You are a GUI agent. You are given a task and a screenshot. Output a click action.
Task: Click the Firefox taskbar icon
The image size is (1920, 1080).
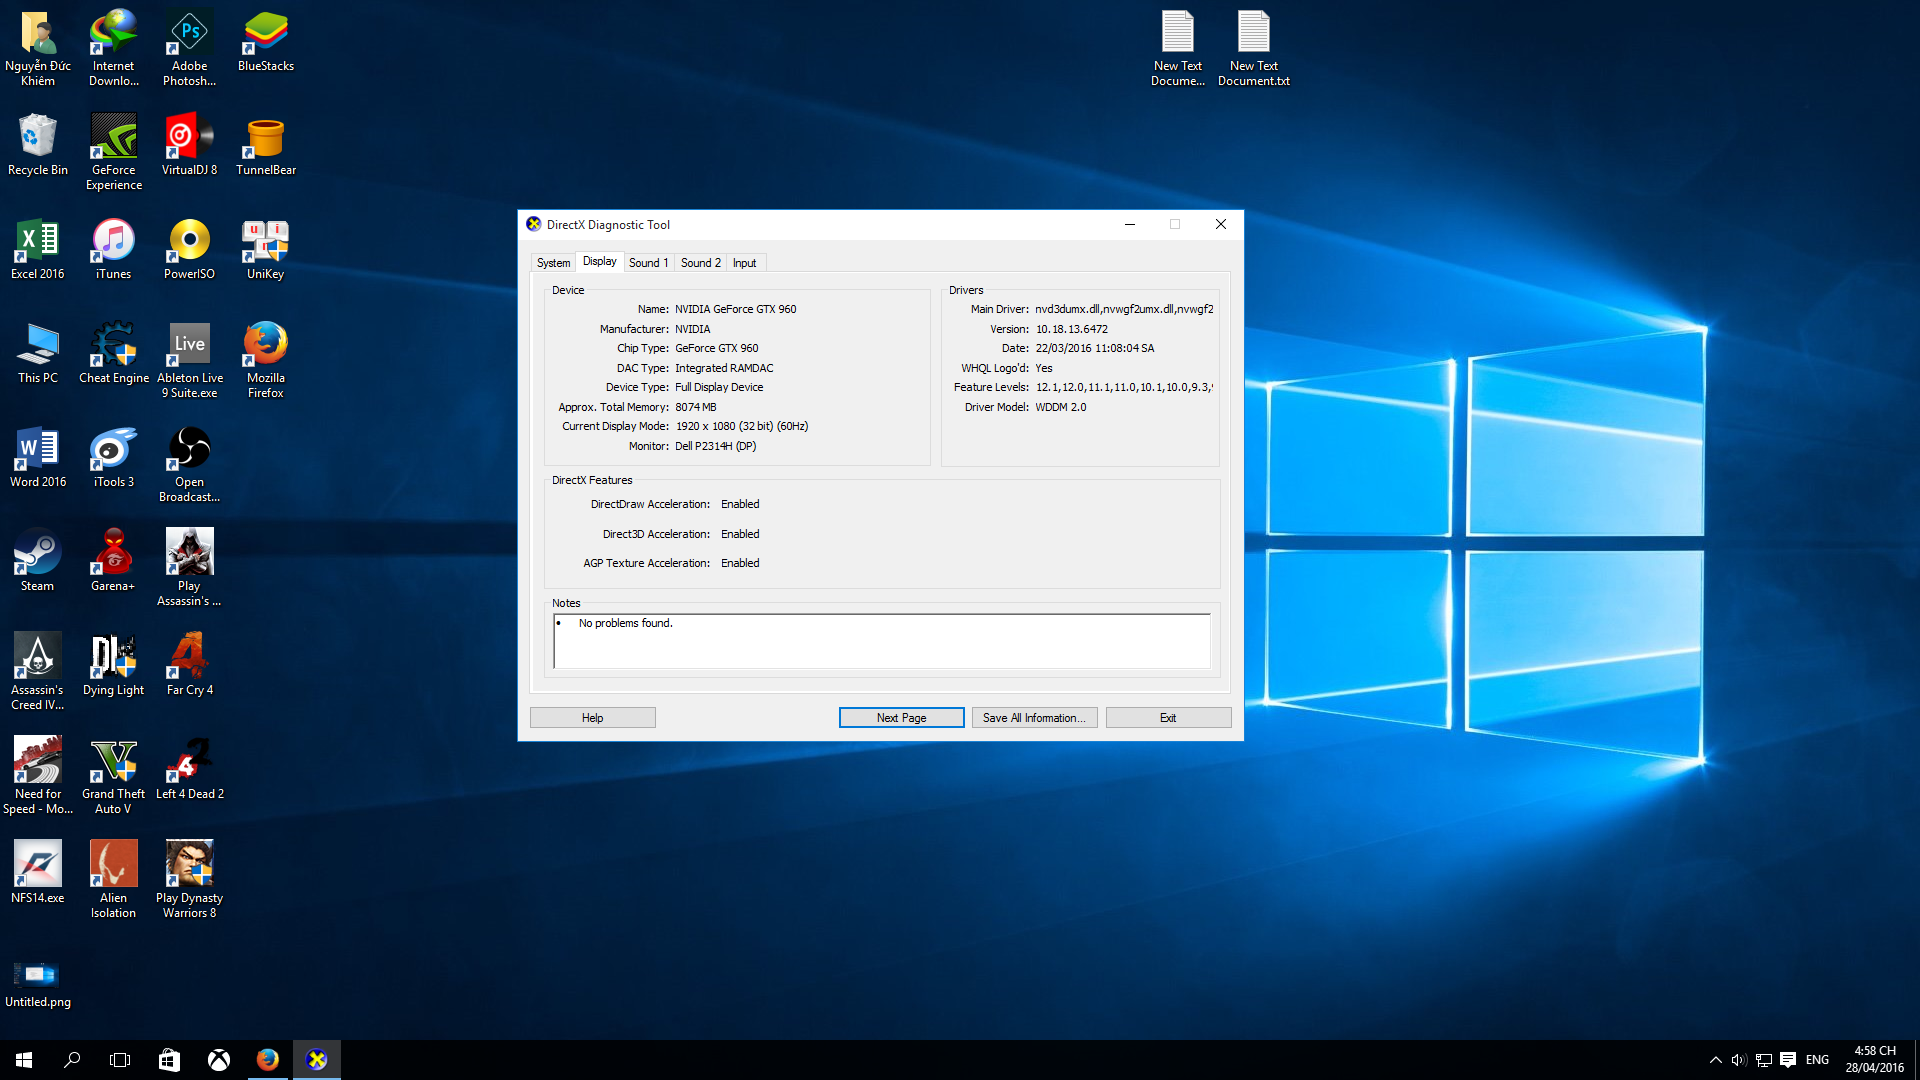coord(267,1060)
